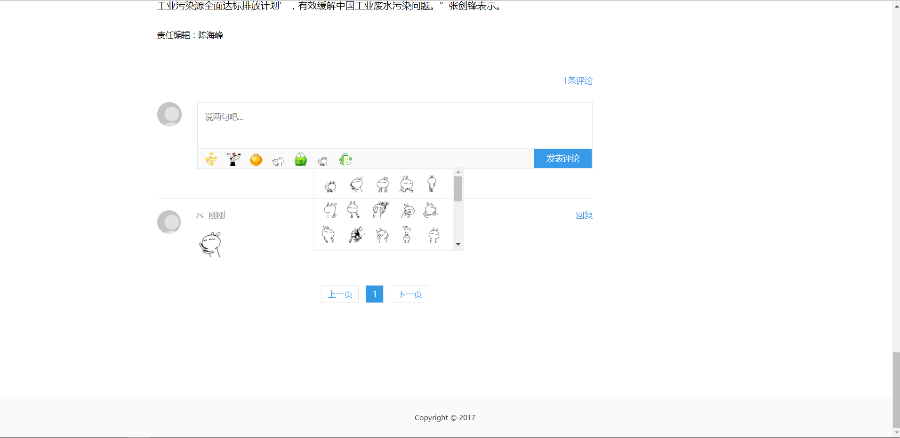Viewport: 900px width, 438px height.
Task: Click the emoji panel scrollbar thumb
Action: tap(458, 189)
